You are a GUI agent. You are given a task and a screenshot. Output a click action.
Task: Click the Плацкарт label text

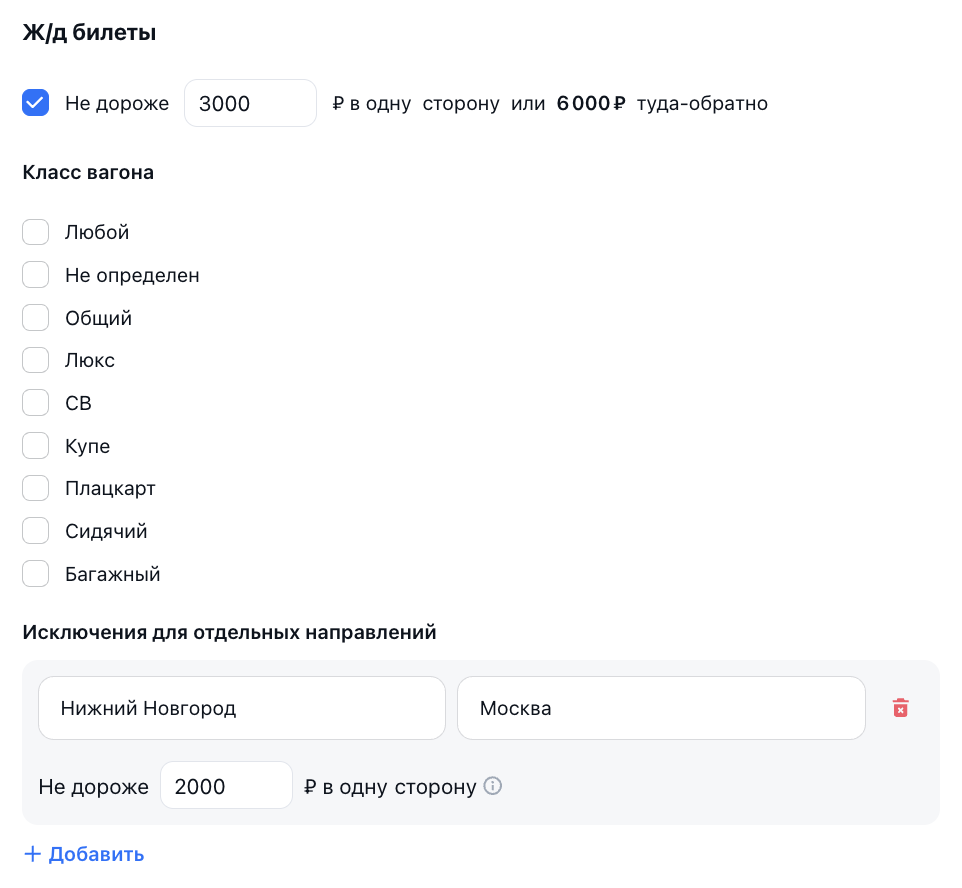tap(110, 488)
